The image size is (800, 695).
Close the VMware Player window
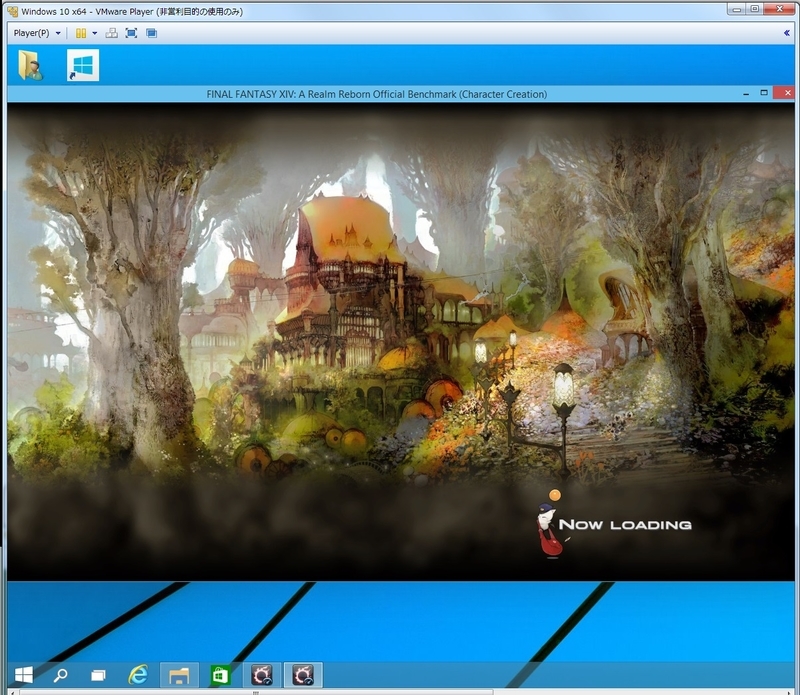[780, 9]
